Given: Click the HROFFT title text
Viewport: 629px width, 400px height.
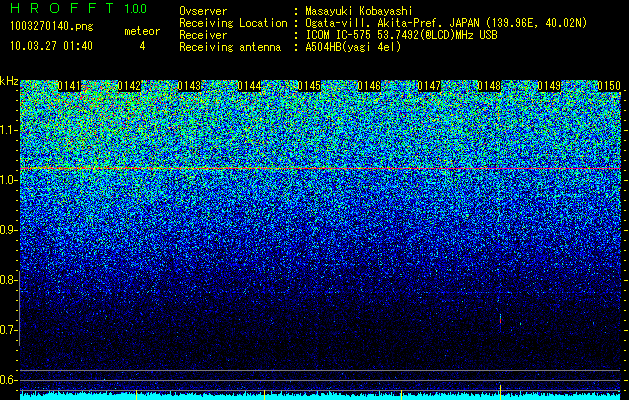Looking at the screenshot, I should [62, 8].
